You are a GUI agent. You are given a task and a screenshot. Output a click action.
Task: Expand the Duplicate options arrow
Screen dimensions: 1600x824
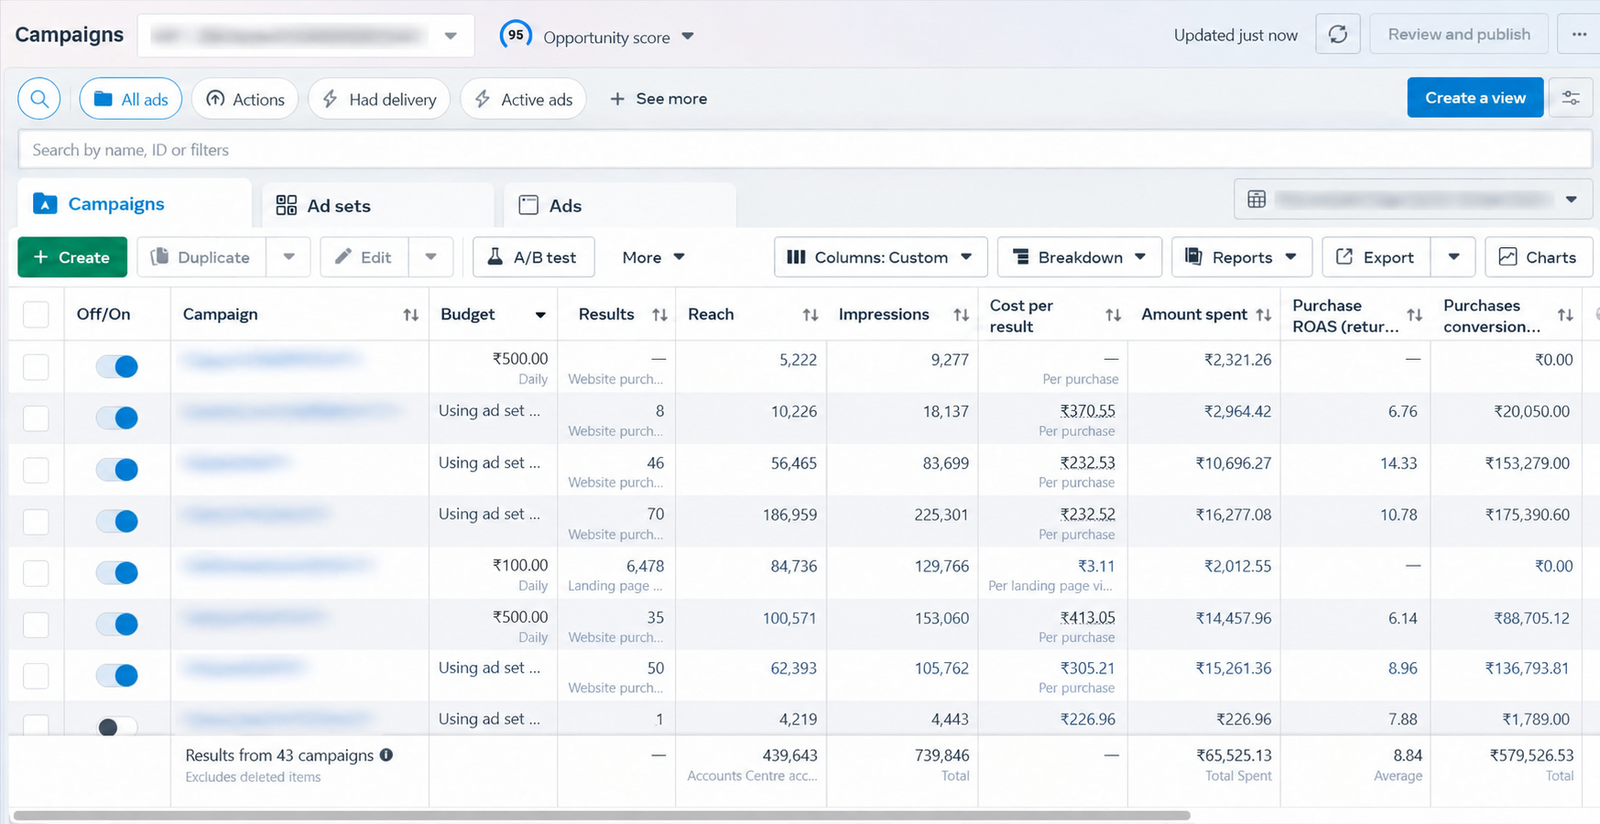click(289, 257)
